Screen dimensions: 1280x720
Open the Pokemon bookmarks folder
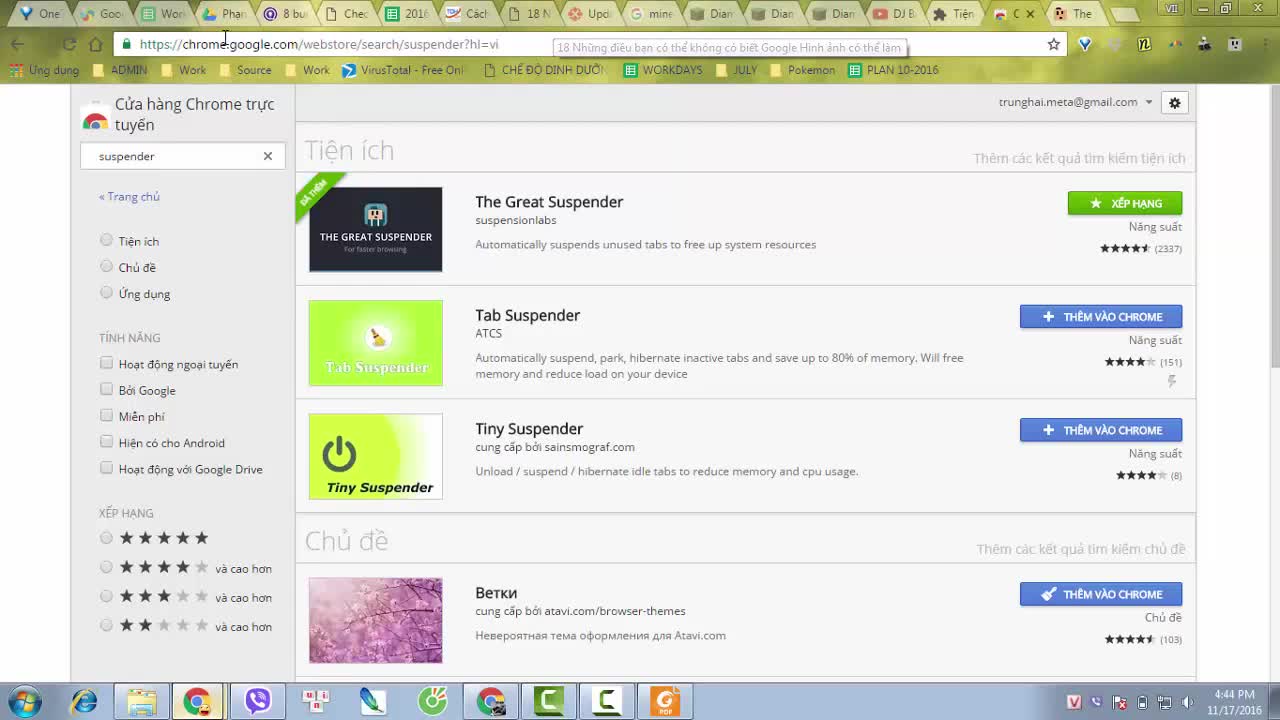(x=801, y=70)
